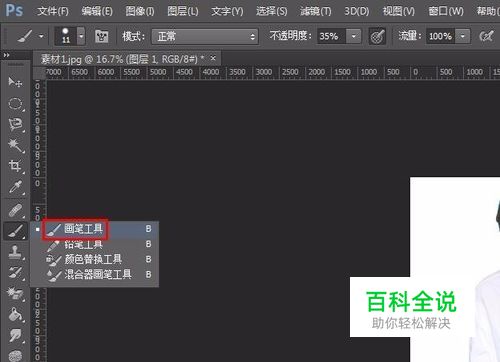Choose 铅笔工具 from flyout menu

click(95, 244)
